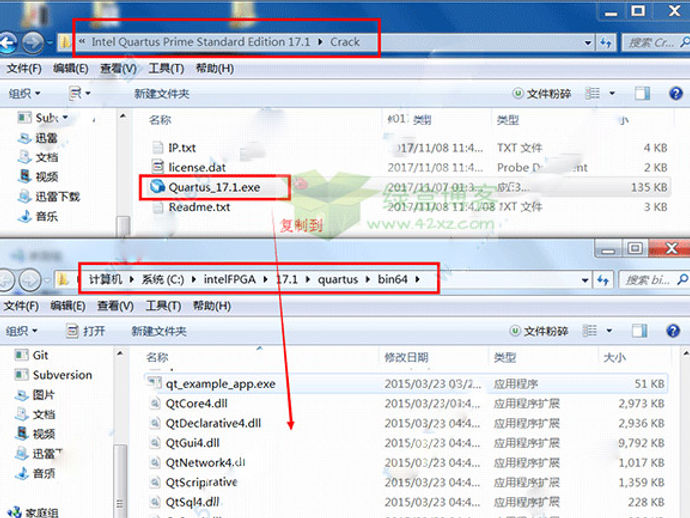
Task: Expand address history dropdown in top window
Action: coord(588,43)
